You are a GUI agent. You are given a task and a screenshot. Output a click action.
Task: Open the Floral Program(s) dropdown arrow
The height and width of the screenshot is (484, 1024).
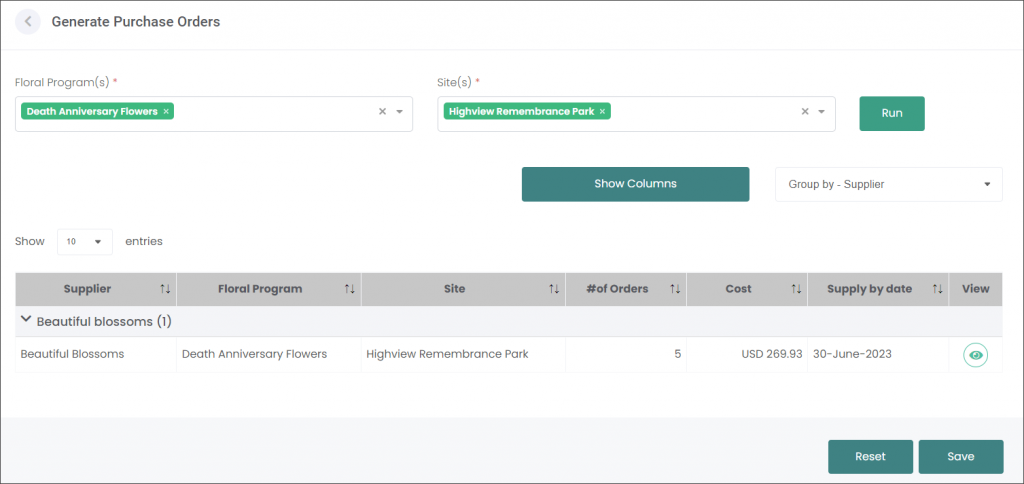tap(400, 112)
